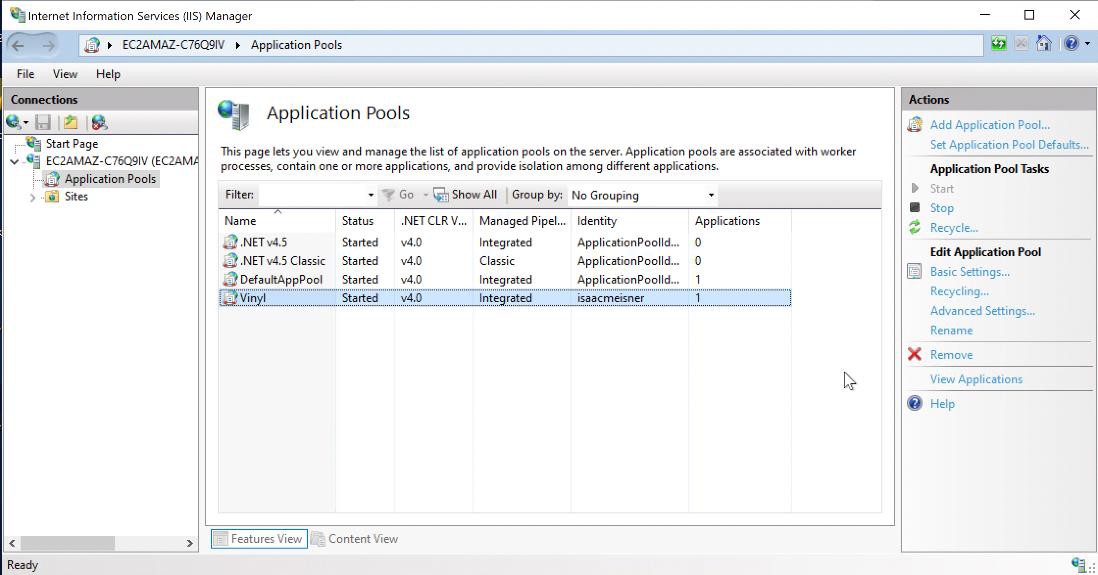Click the Stop icon under Application Pool Tasks
This screenshot has width=1098, height=575.
(914, 208)
